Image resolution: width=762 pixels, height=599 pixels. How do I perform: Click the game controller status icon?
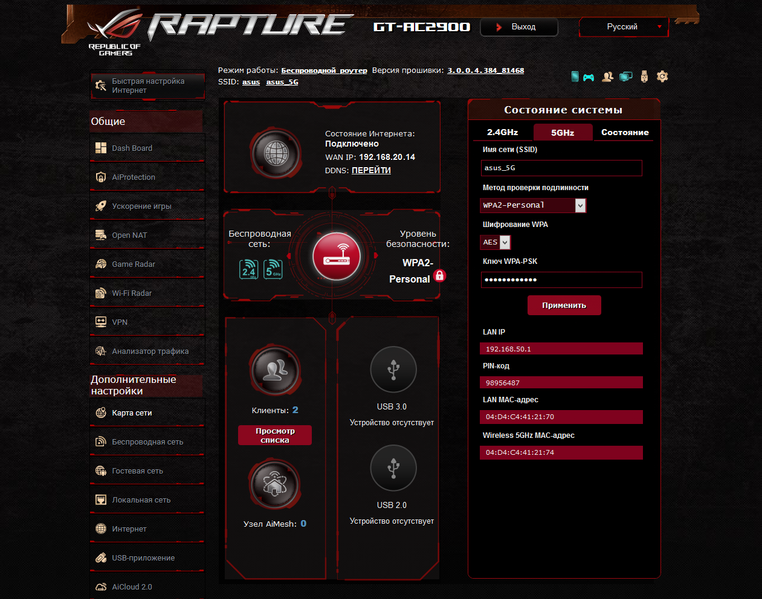pos(589,77)
